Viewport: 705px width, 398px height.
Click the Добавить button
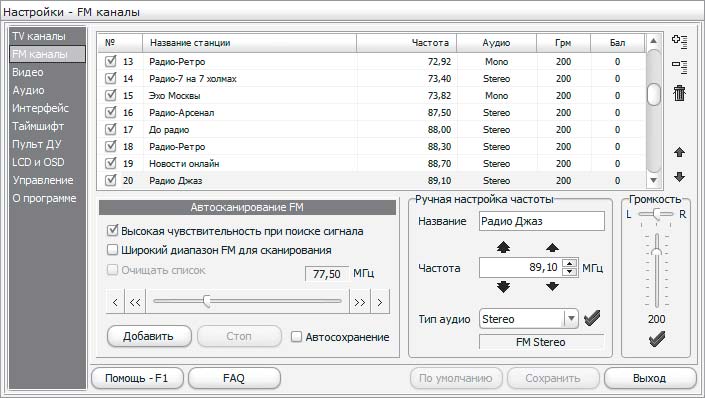pyautogui.click(x=149, y=336)
